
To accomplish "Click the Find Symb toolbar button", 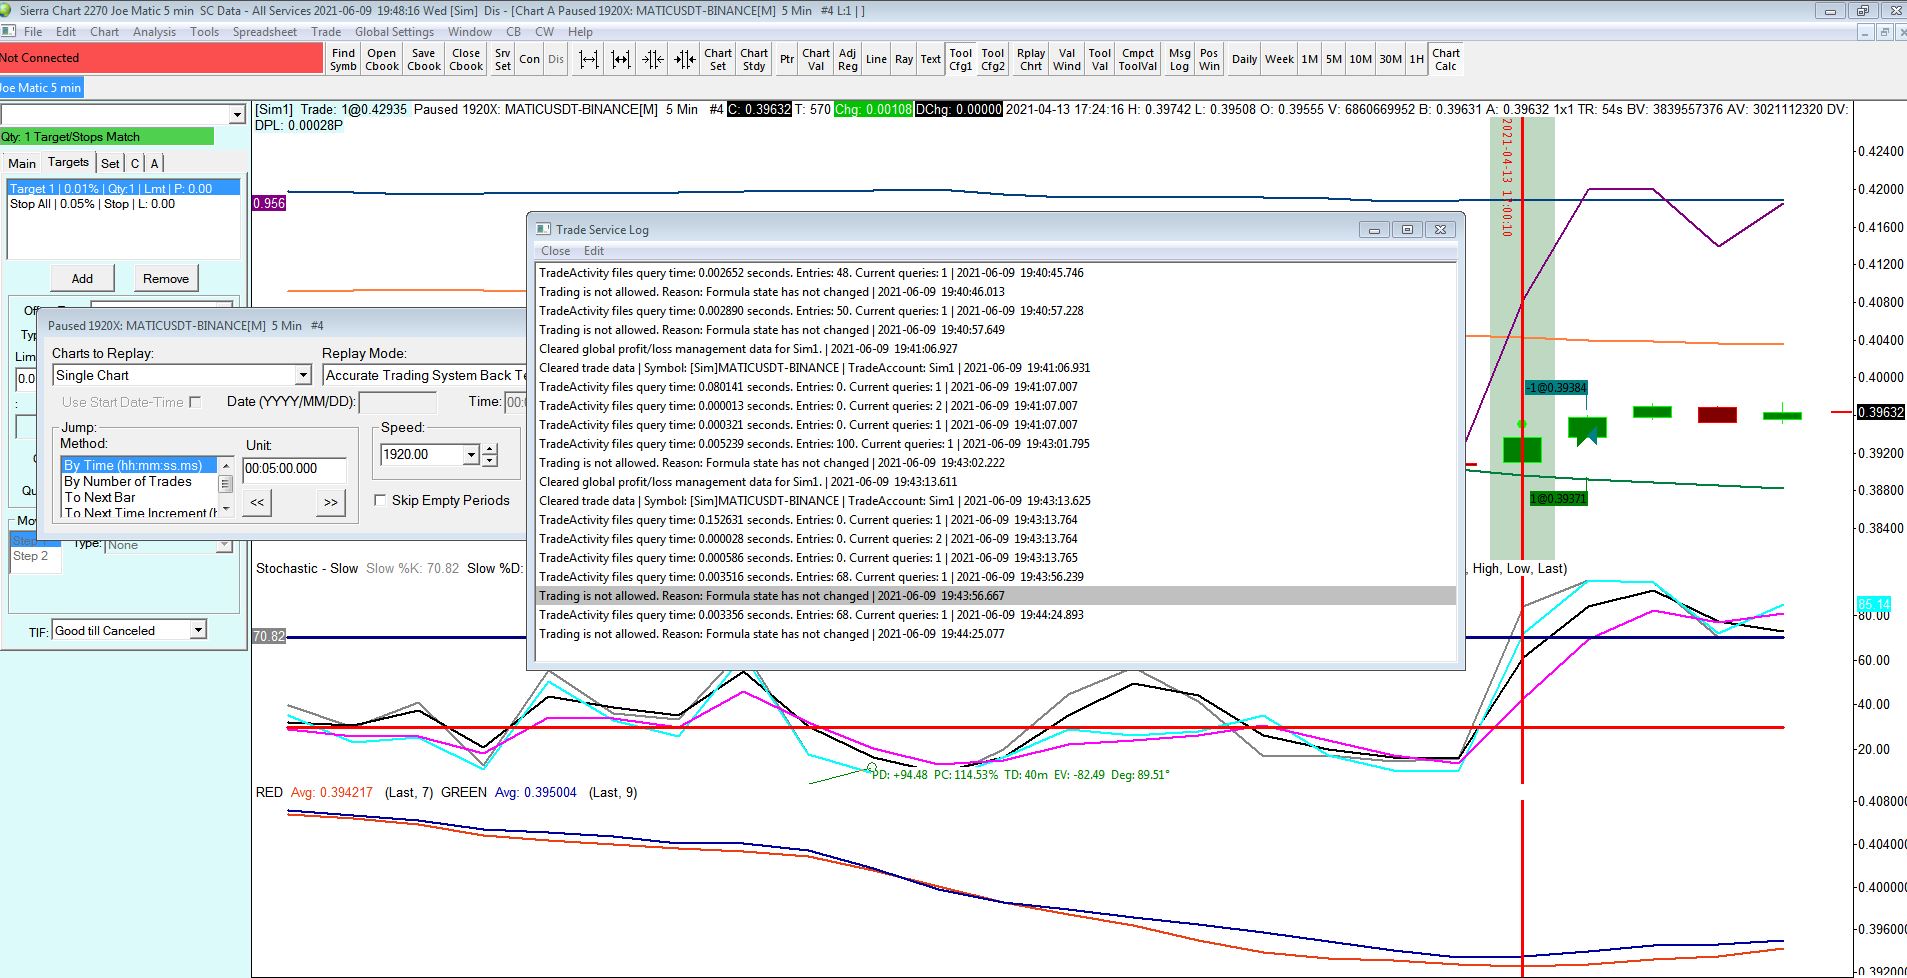I will pos(343,60).
